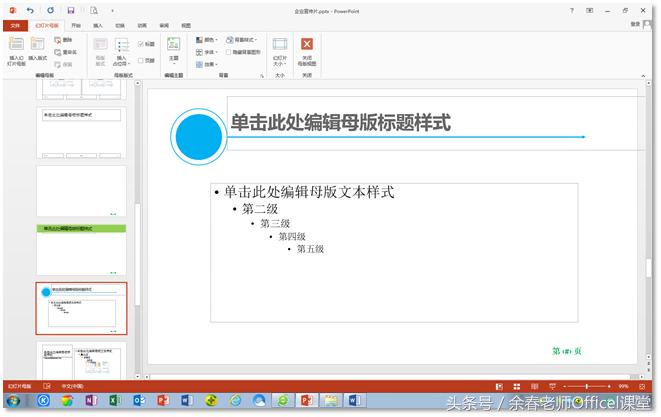Select the green title bar layout thumbnail
The width and height of the screenshot is (661, 417).
pyautogui.click(x=81, y=250)
